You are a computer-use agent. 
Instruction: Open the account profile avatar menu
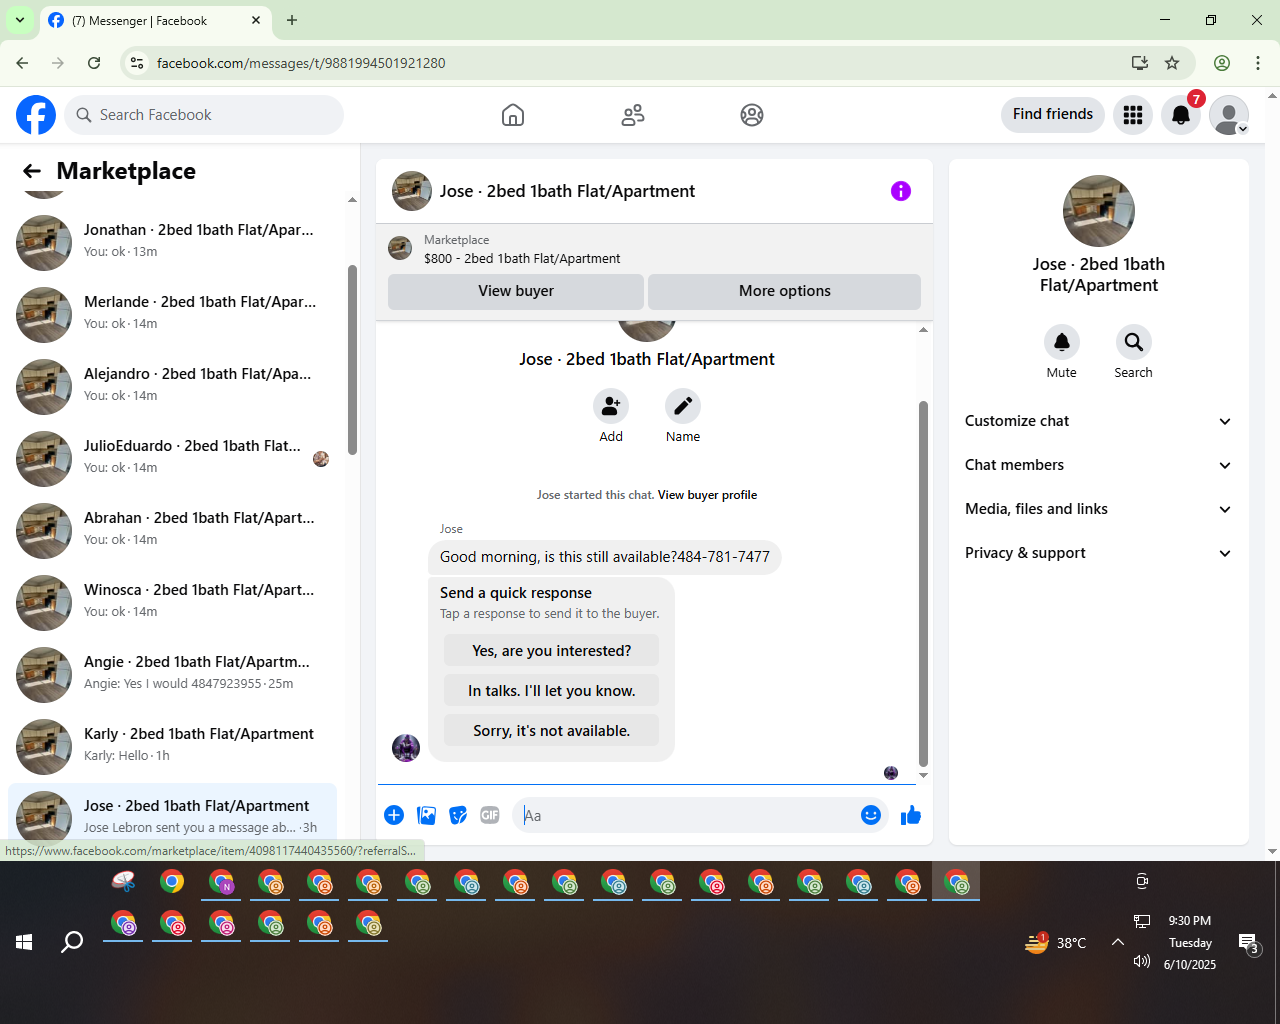[1229, 115]
